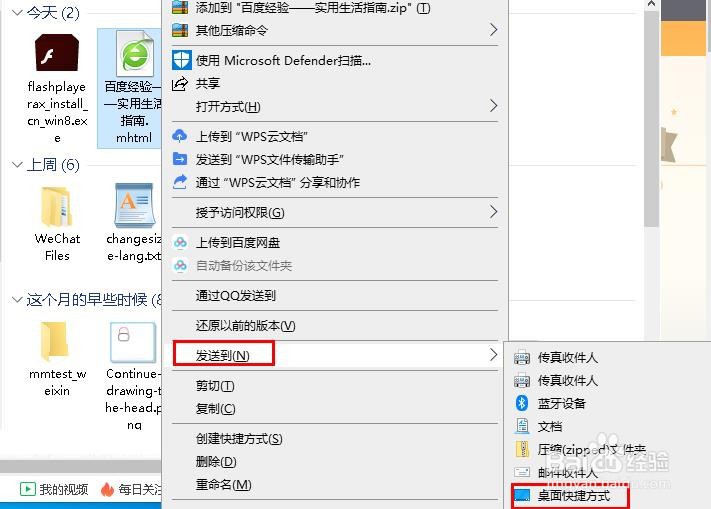Open the mmtest_weixin folder icon

(x=54, y=341)
